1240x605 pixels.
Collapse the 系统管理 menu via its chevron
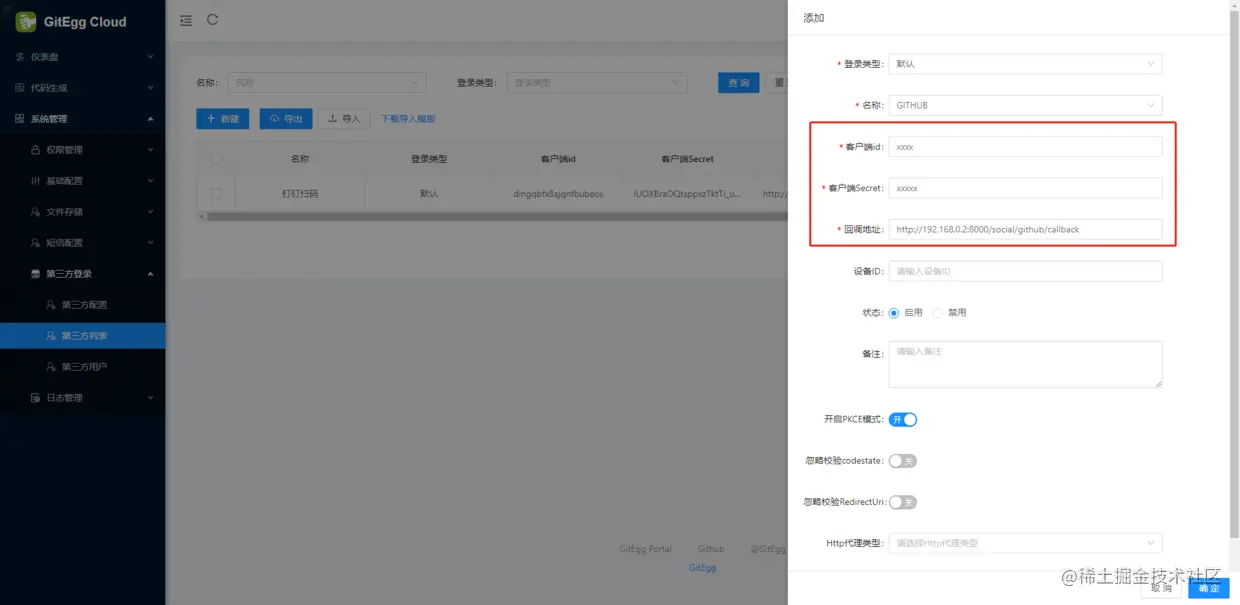tap(151, 119)
